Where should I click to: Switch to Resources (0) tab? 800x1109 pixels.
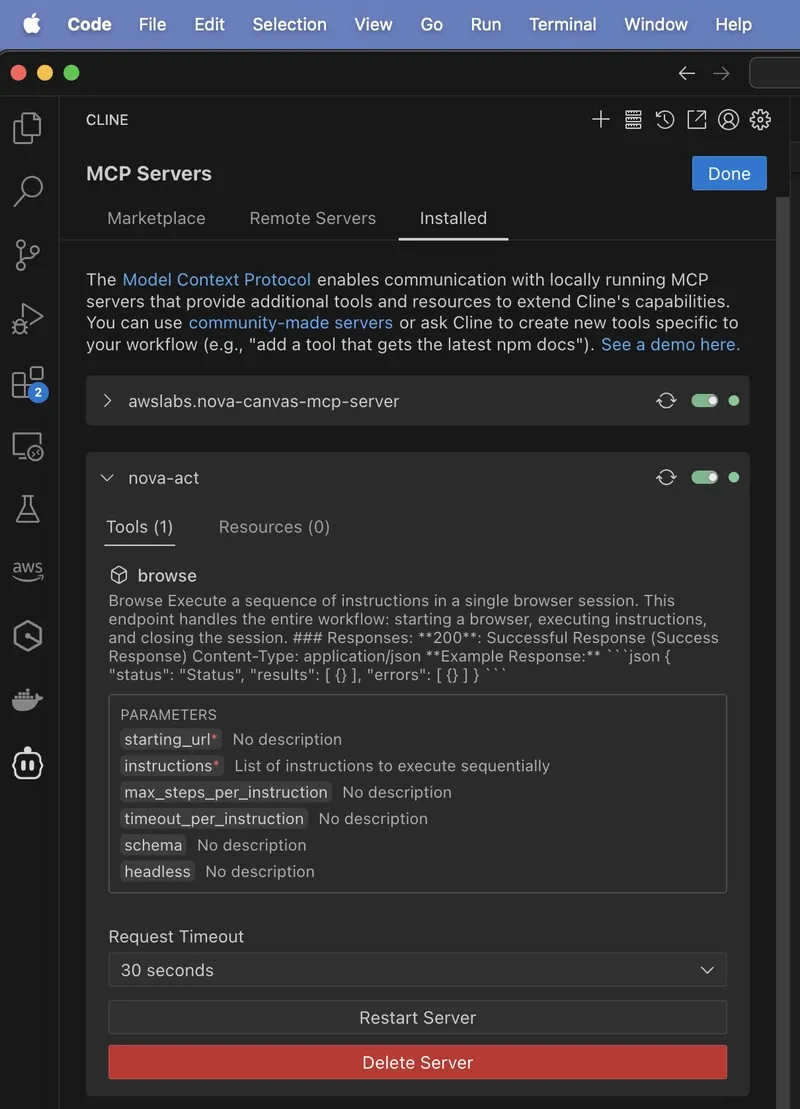click(274, 527)
